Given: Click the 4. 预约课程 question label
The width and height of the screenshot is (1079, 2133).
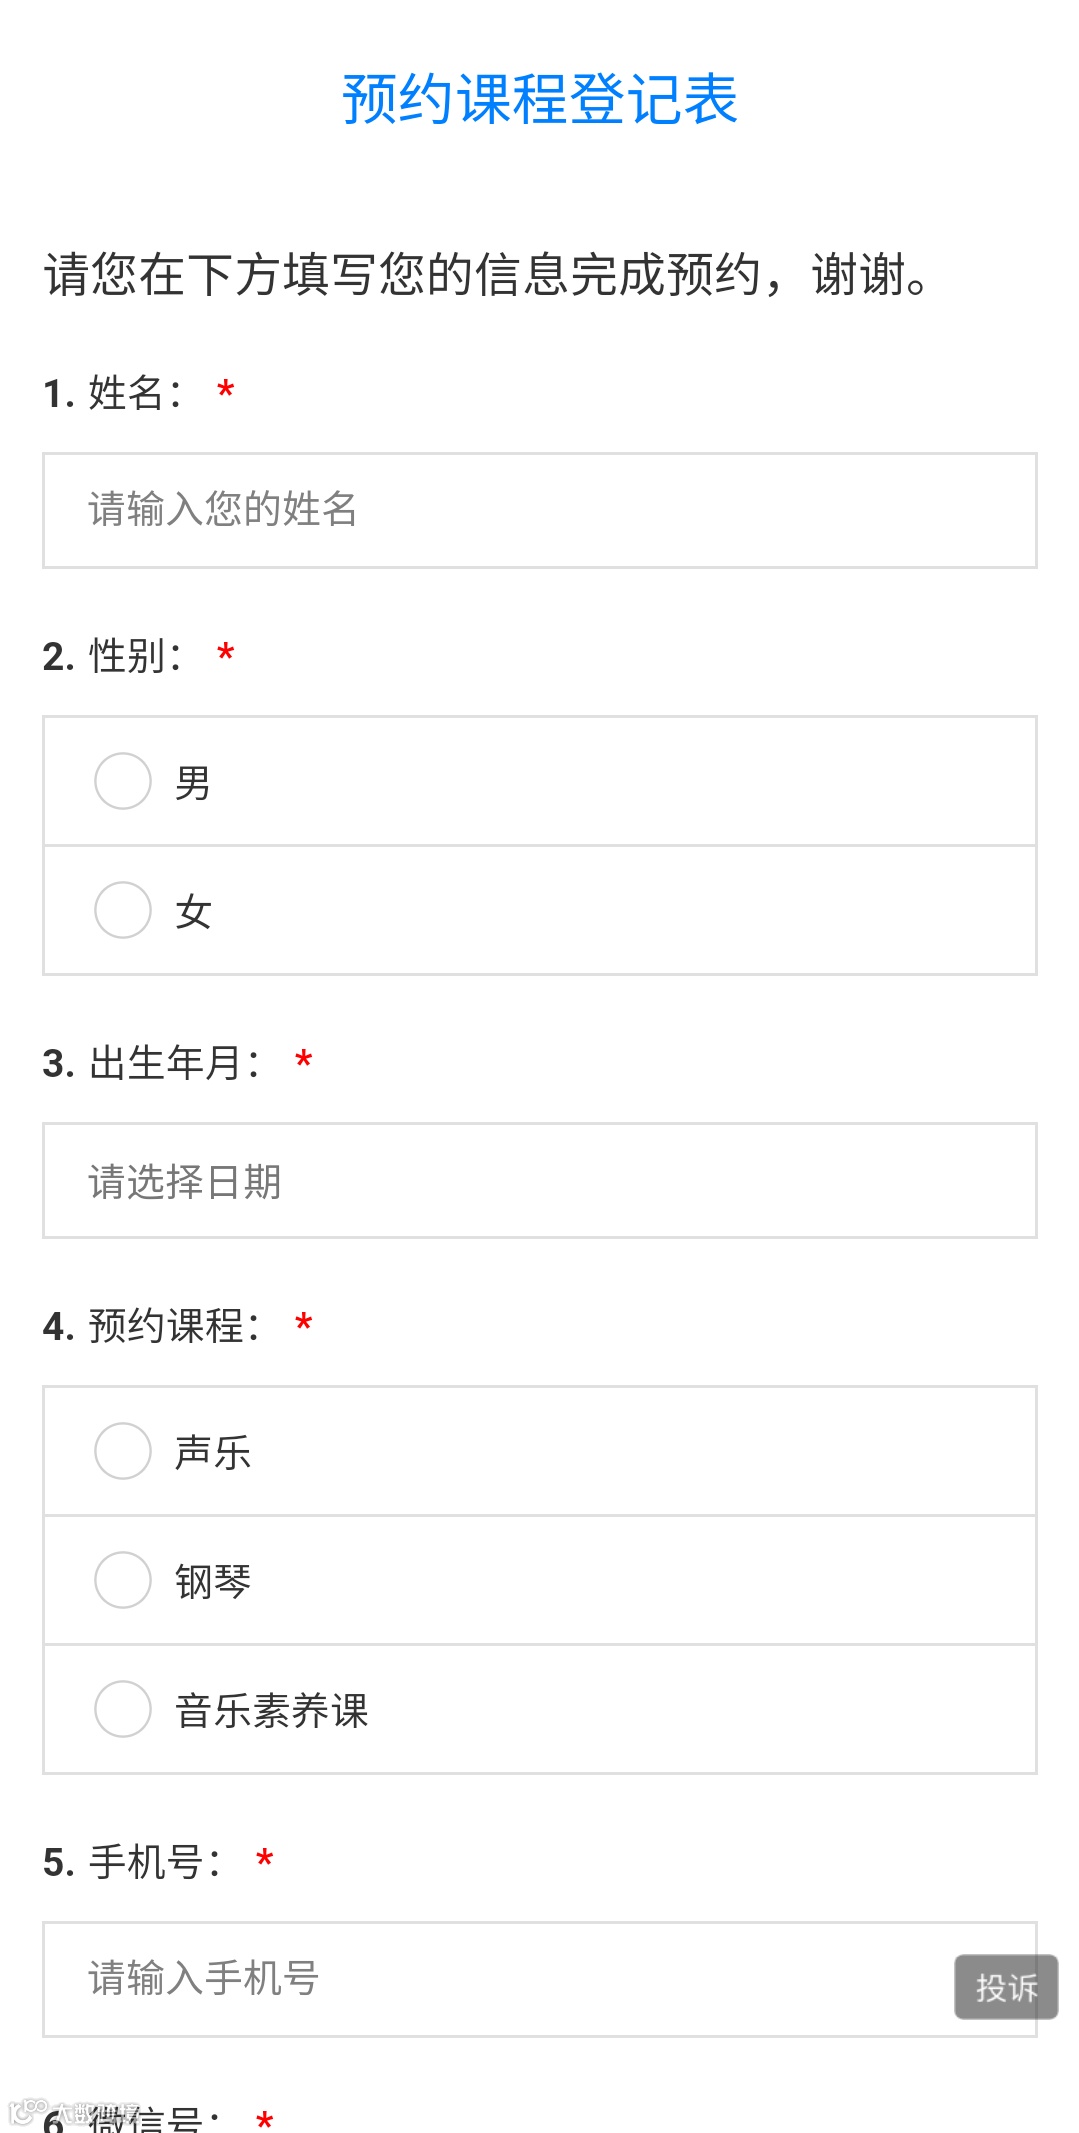Looking at the screenshot, I should click(x=152, y=1327).
